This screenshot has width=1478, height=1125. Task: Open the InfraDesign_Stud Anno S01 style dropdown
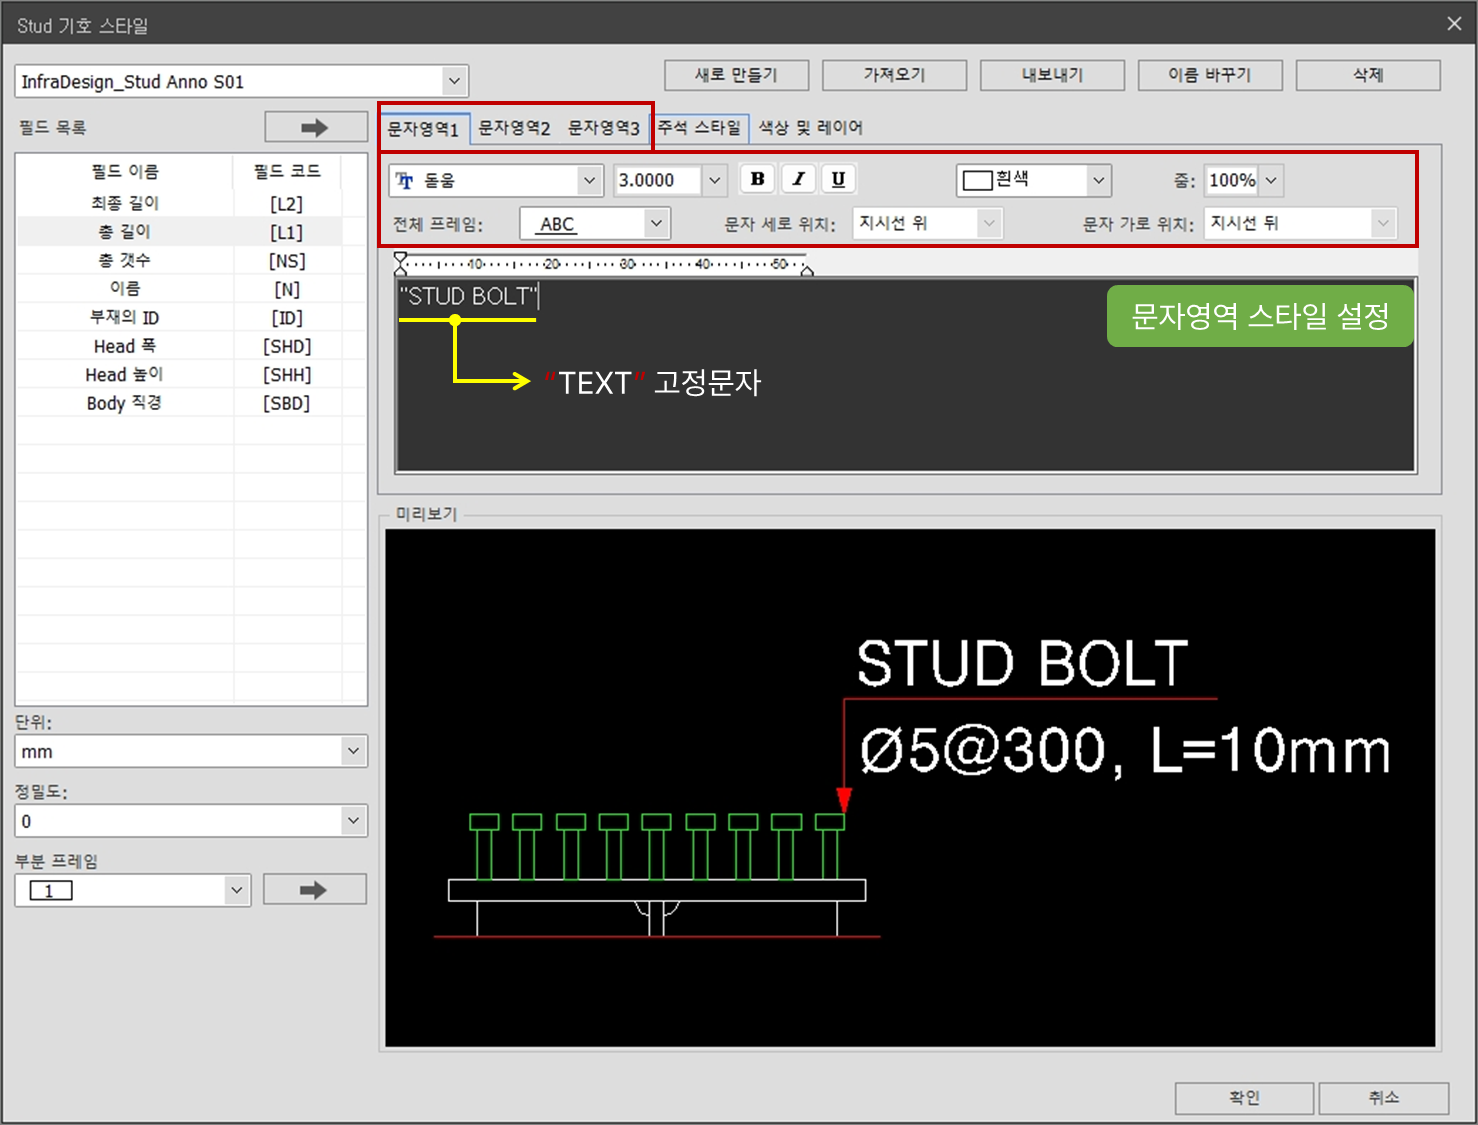pyautogui.click(x=454, y=81)
